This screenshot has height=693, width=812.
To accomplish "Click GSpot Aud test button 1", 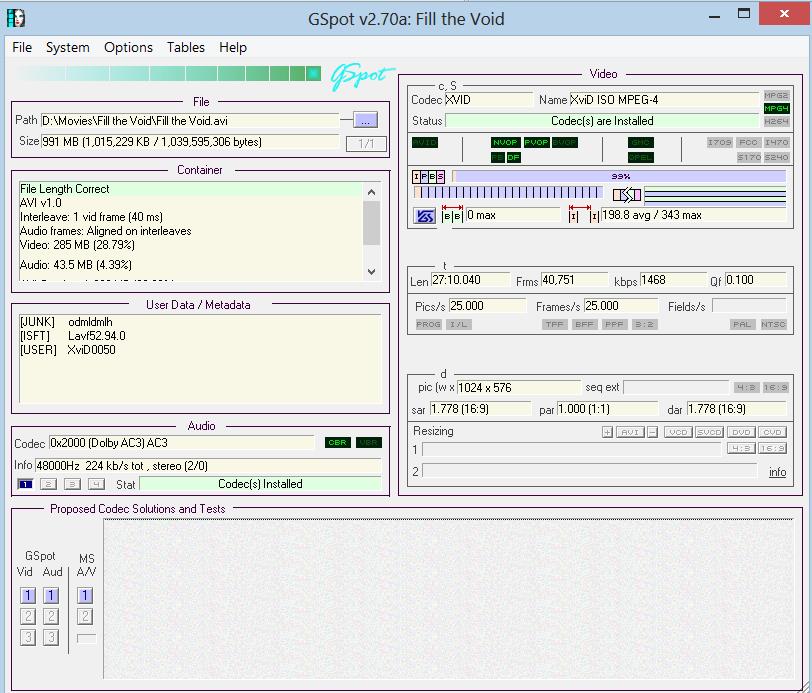I will 51,596.
